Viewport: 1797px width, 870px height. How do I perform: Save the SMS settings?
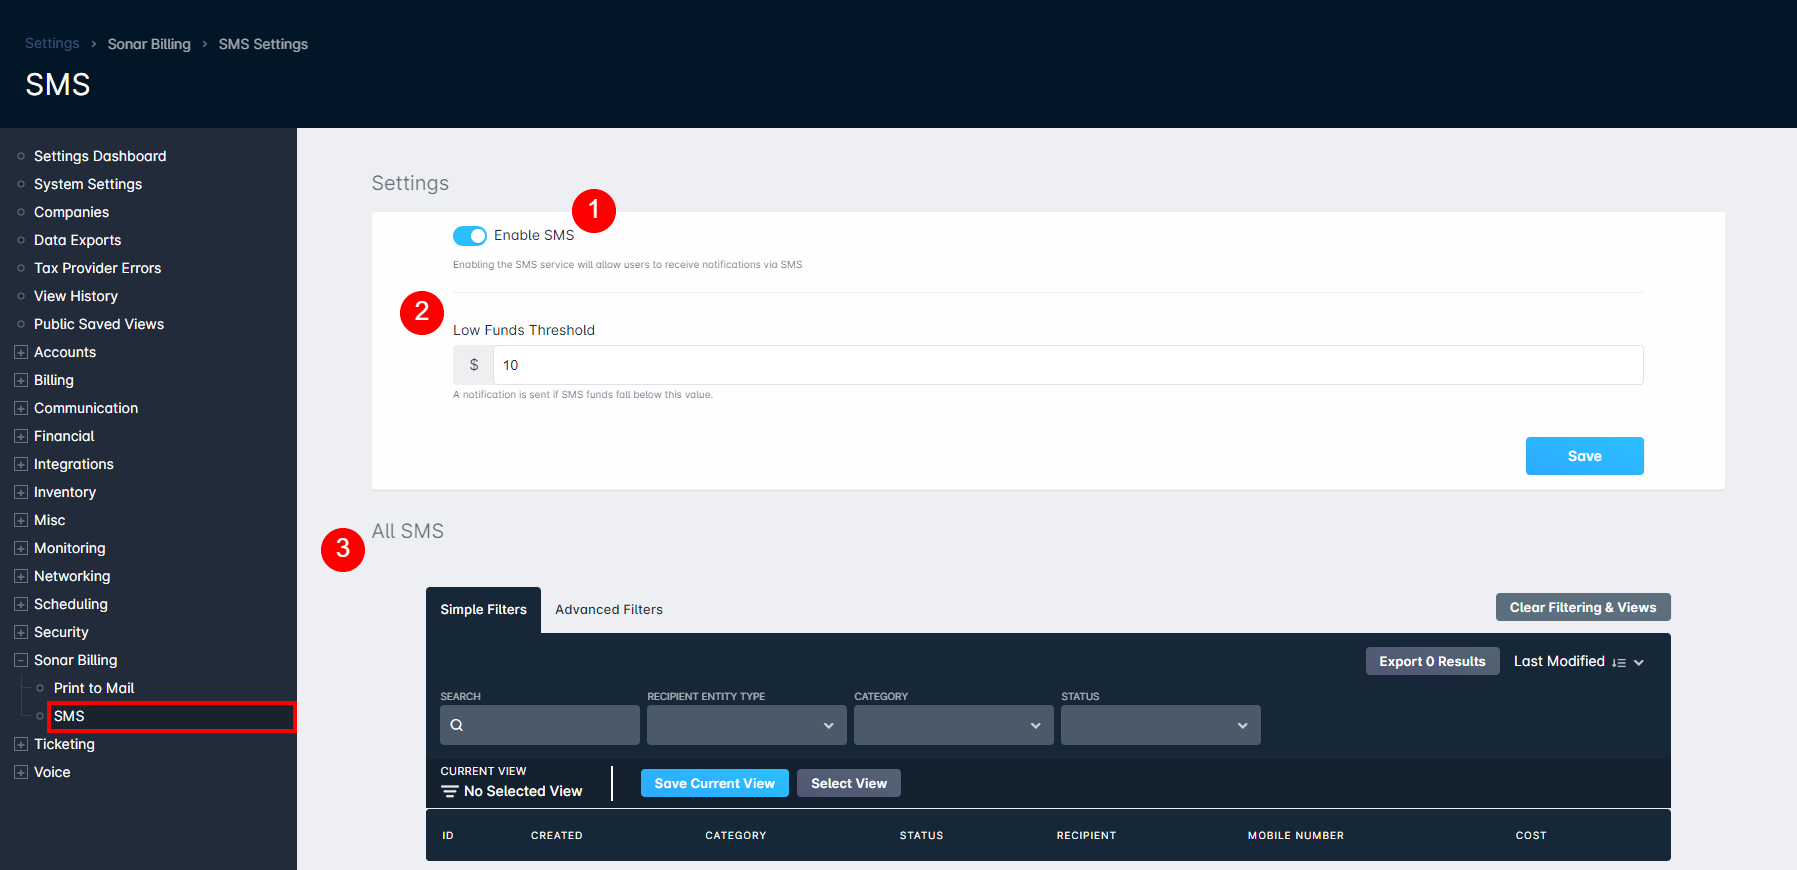(1584, 456)
